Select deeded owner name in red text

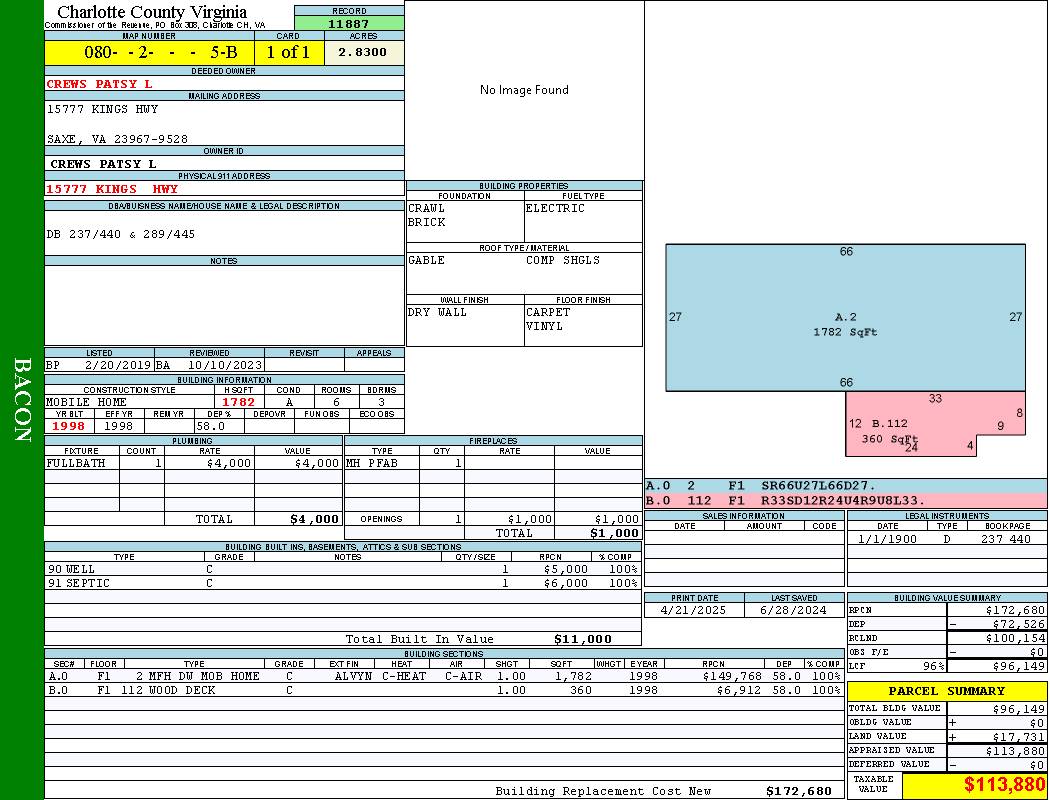(x=100, y=84)
